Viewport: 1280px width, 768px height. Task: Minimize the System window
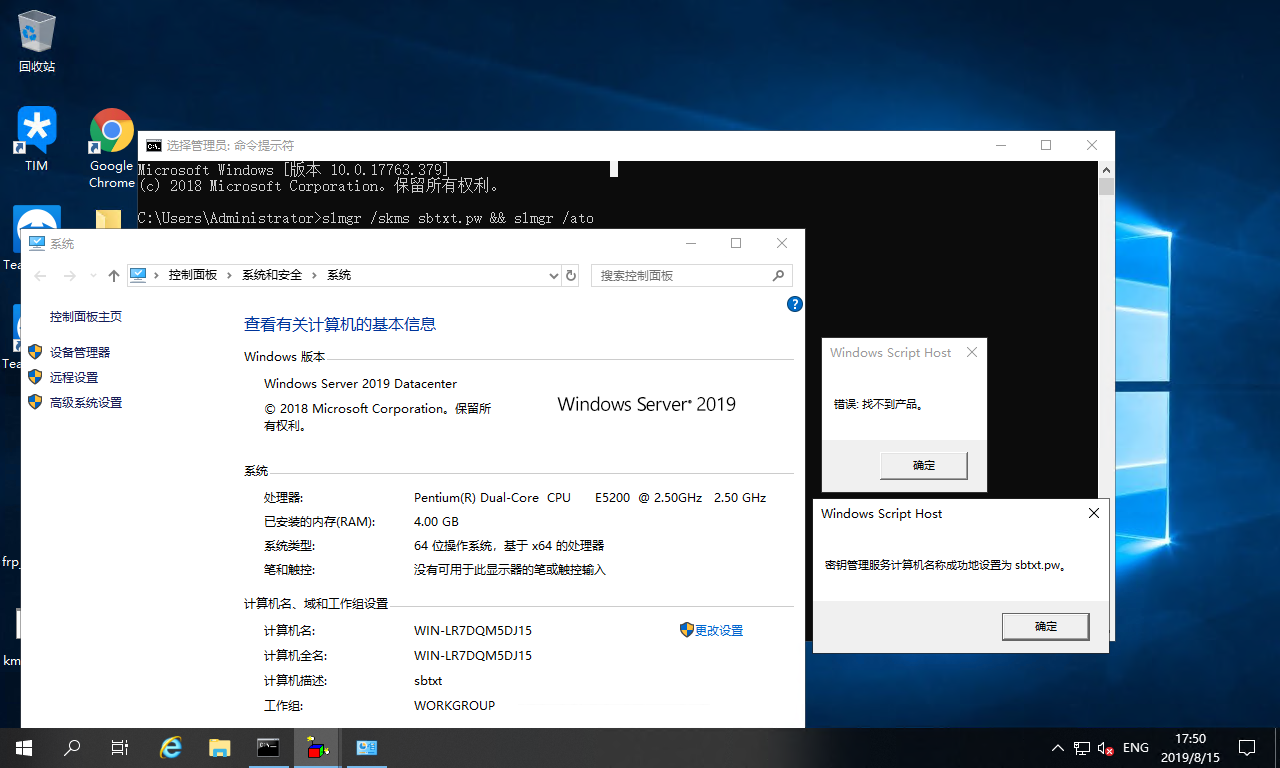pos(690,243)
